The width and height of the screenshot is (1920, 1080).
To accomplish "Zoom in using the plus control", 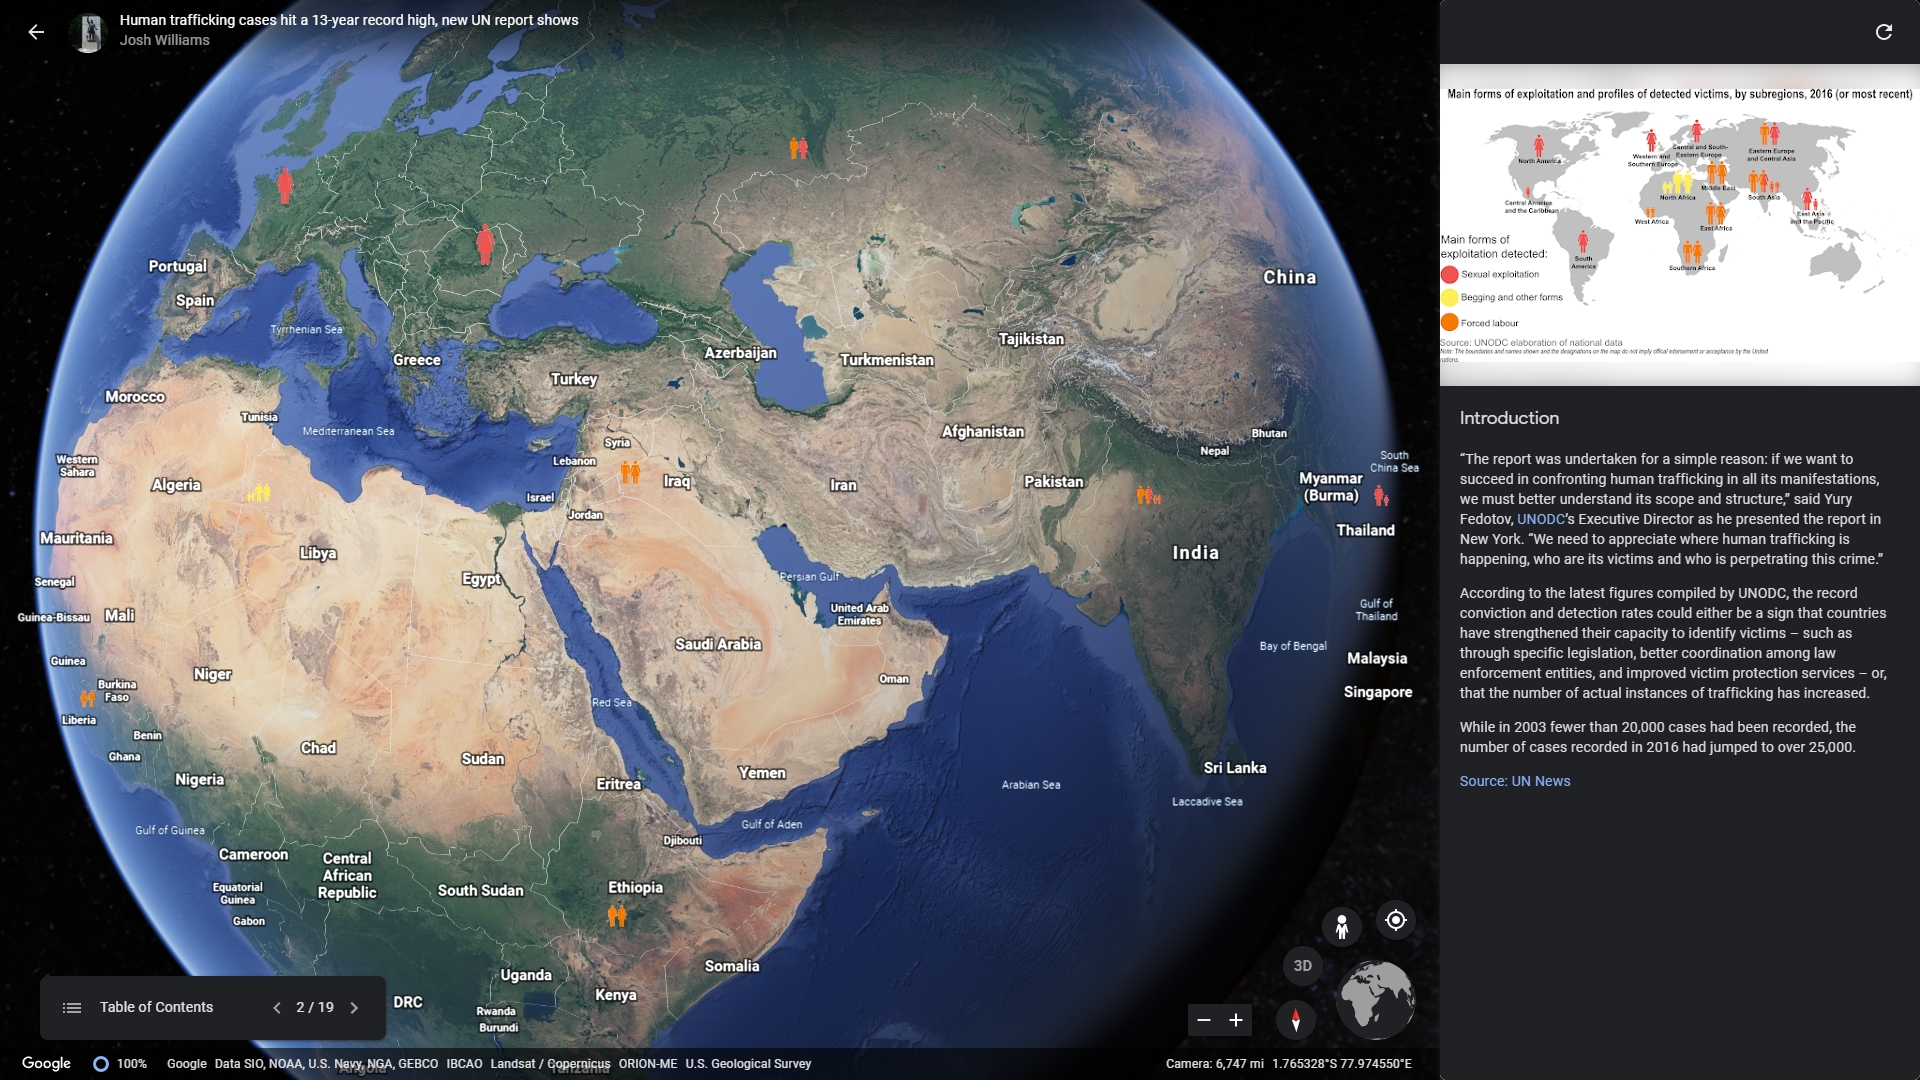I will click(1237, 1020).
